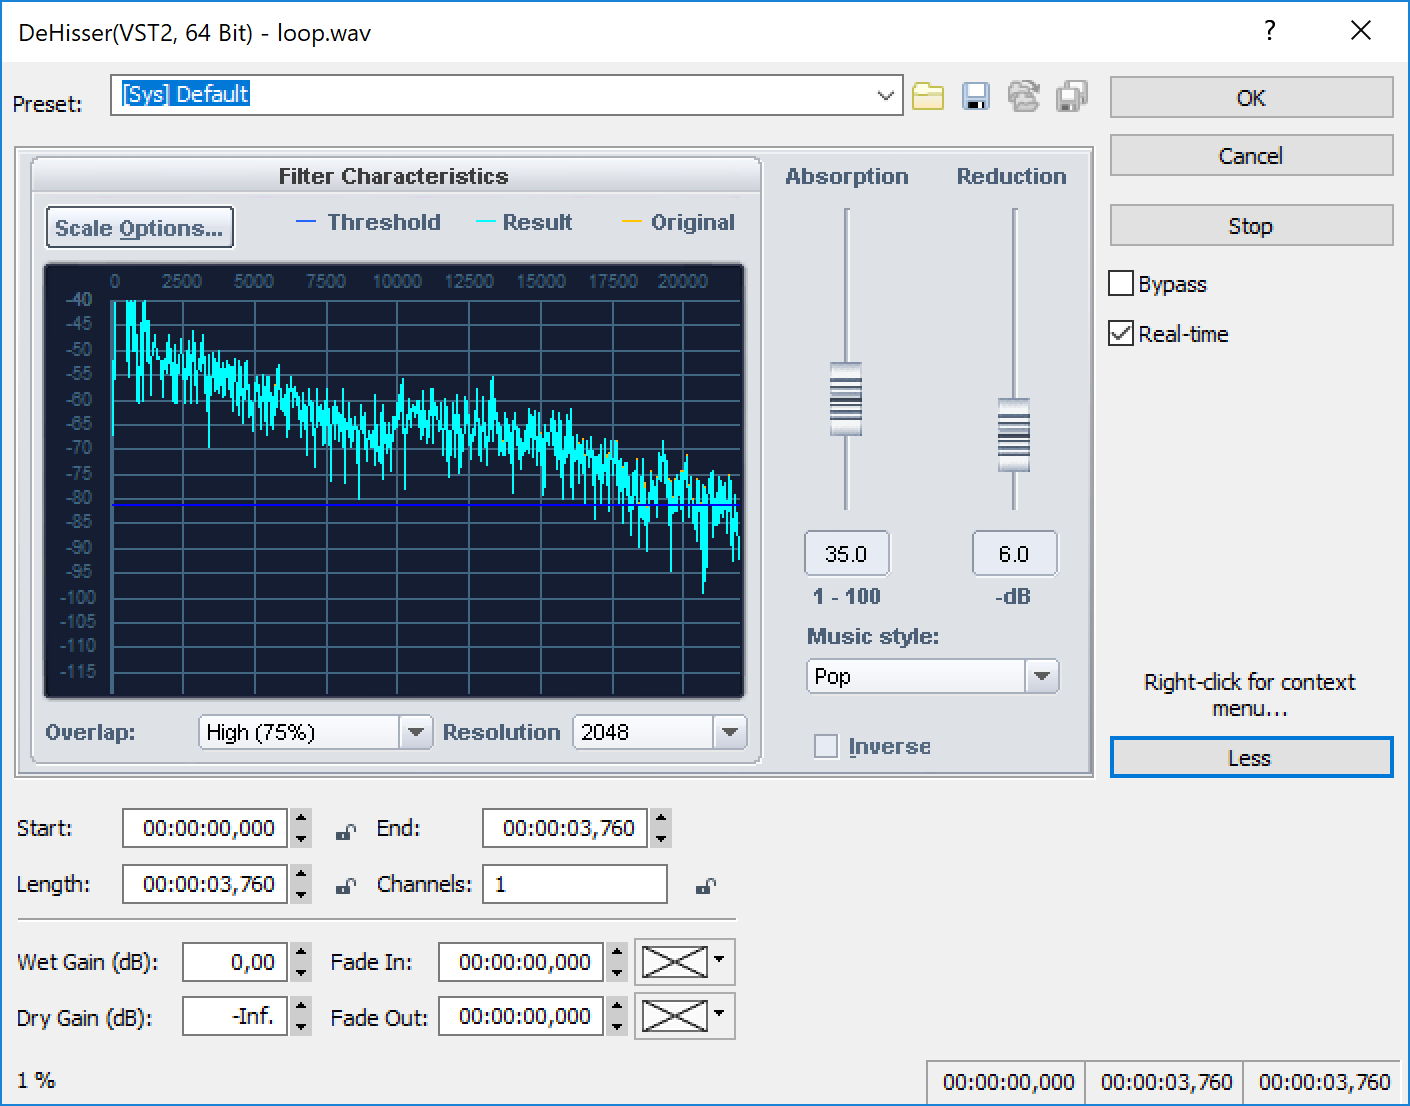1410x1106 pixels.
Task: Open the Fade In curve shape picker
Action: (685, 962)
